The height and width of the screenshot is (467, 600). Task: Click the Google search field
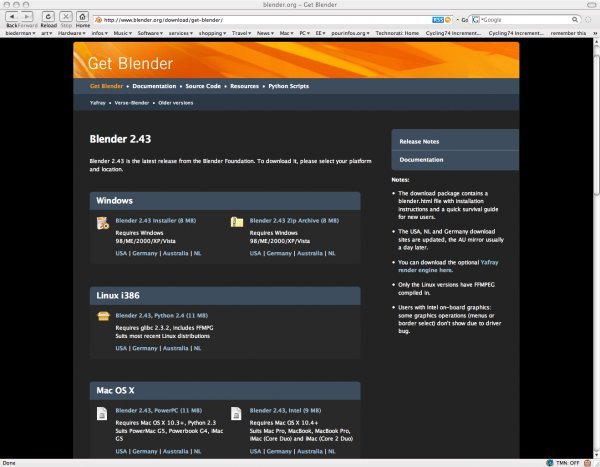pos(524,20)
